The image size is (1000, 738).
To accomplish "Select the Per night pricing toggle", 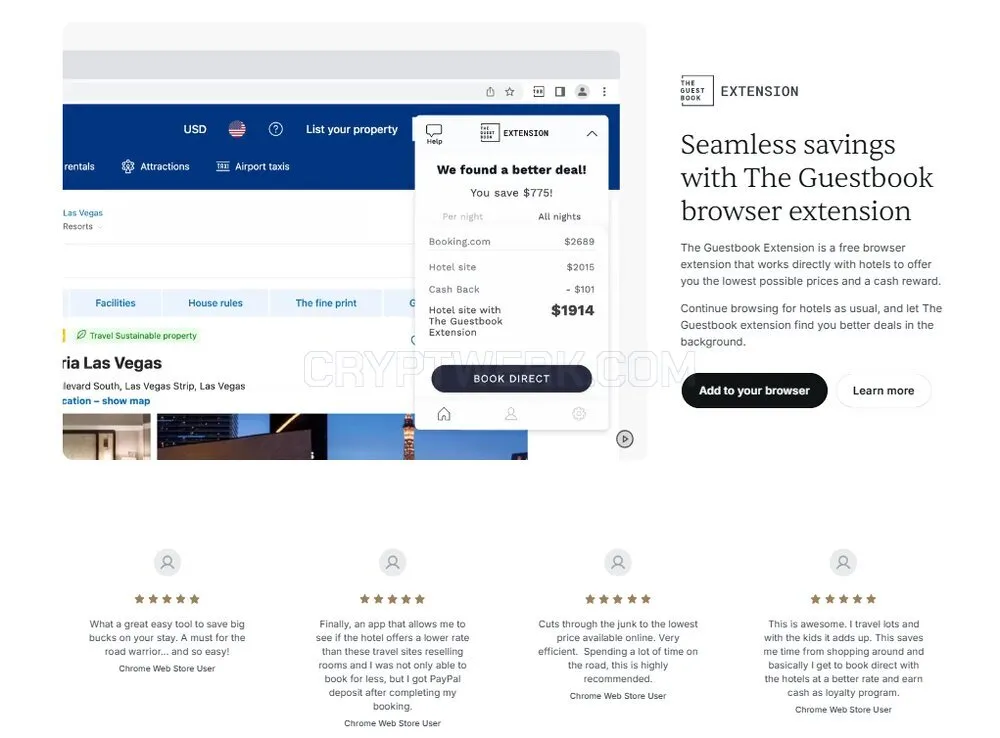I will coord(462,217).
